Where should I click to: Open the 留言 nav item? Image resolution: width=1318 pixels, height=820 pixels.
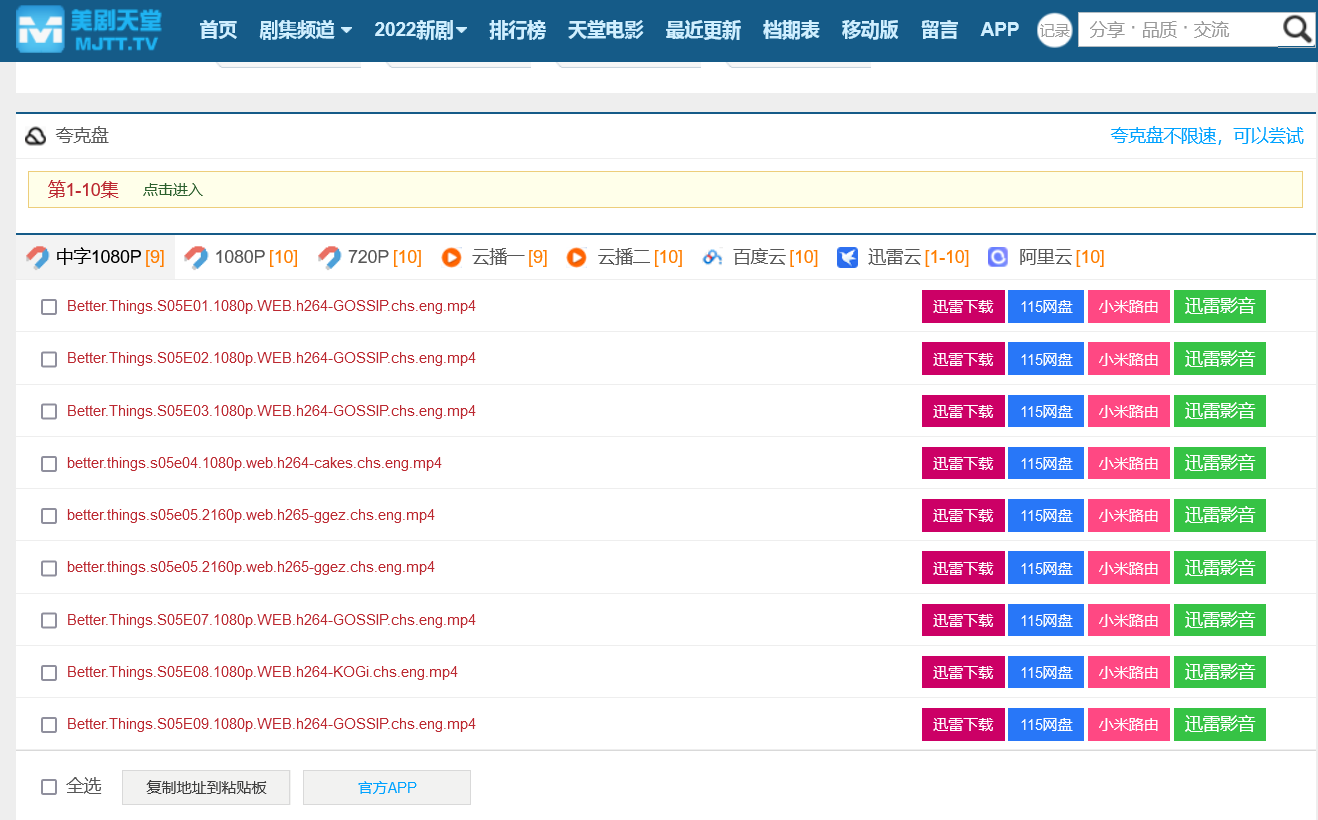pos(940,30)
